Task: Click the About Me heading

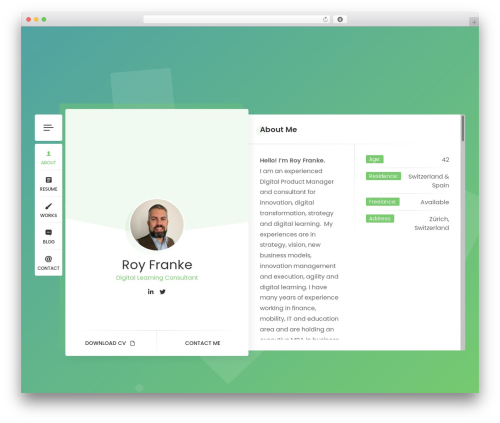Action: pos(278,130)
